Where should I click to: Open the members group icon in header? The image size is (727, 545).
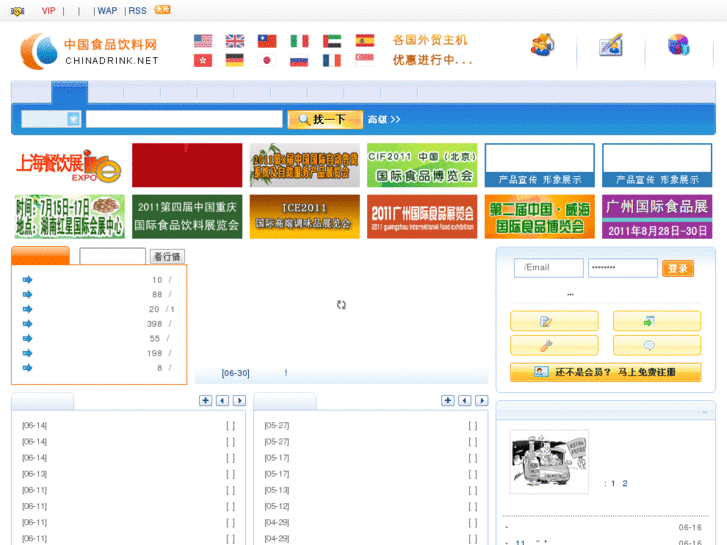[x=542, y=45]
